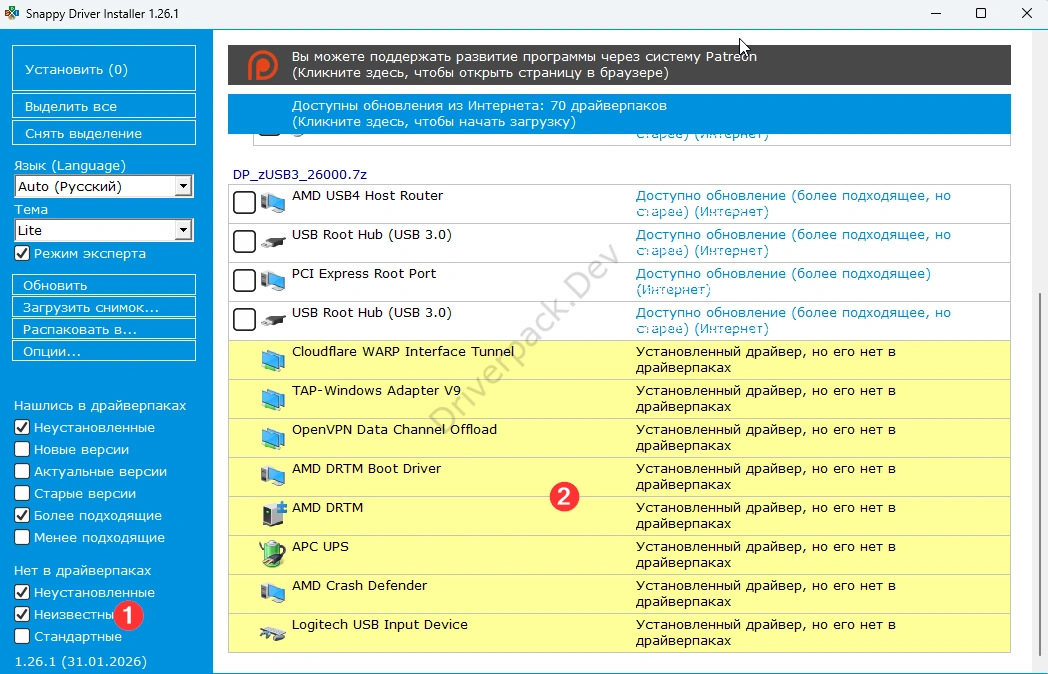Select the Logitech USB Input Device row

[619, 633]
